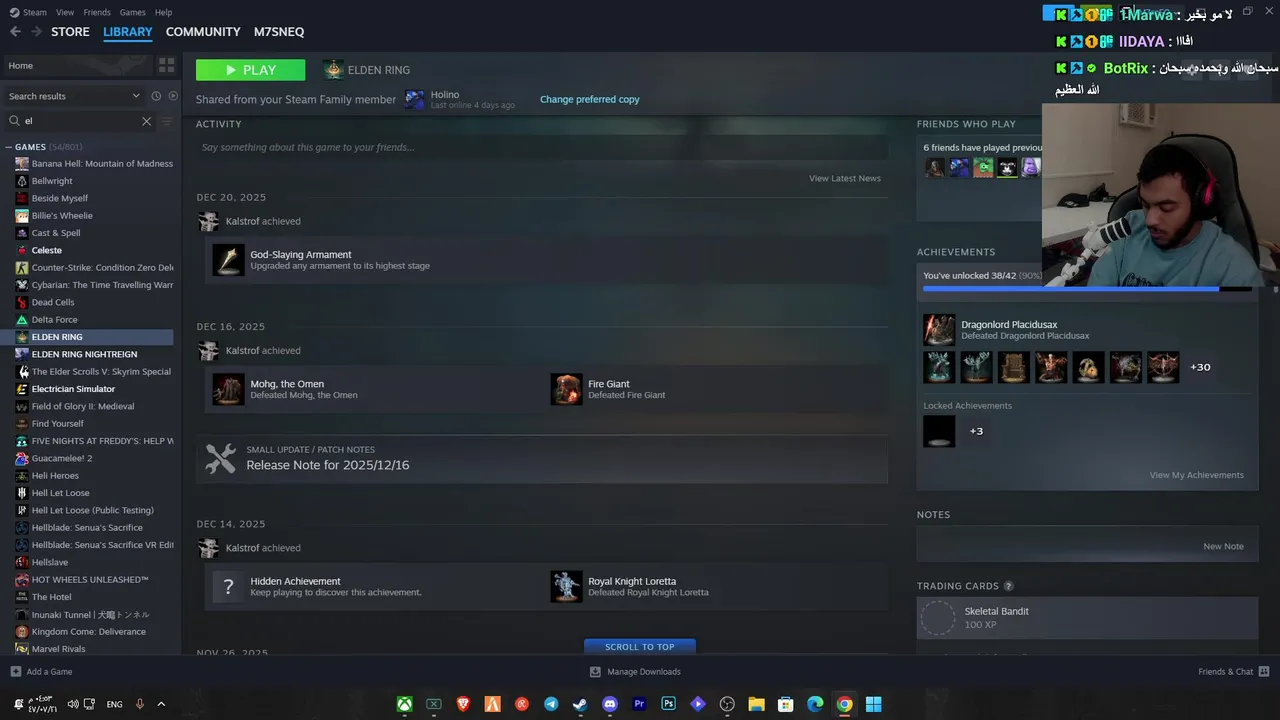
Task: Open Premiere Pro in taskbar
Action: [639, 704]
